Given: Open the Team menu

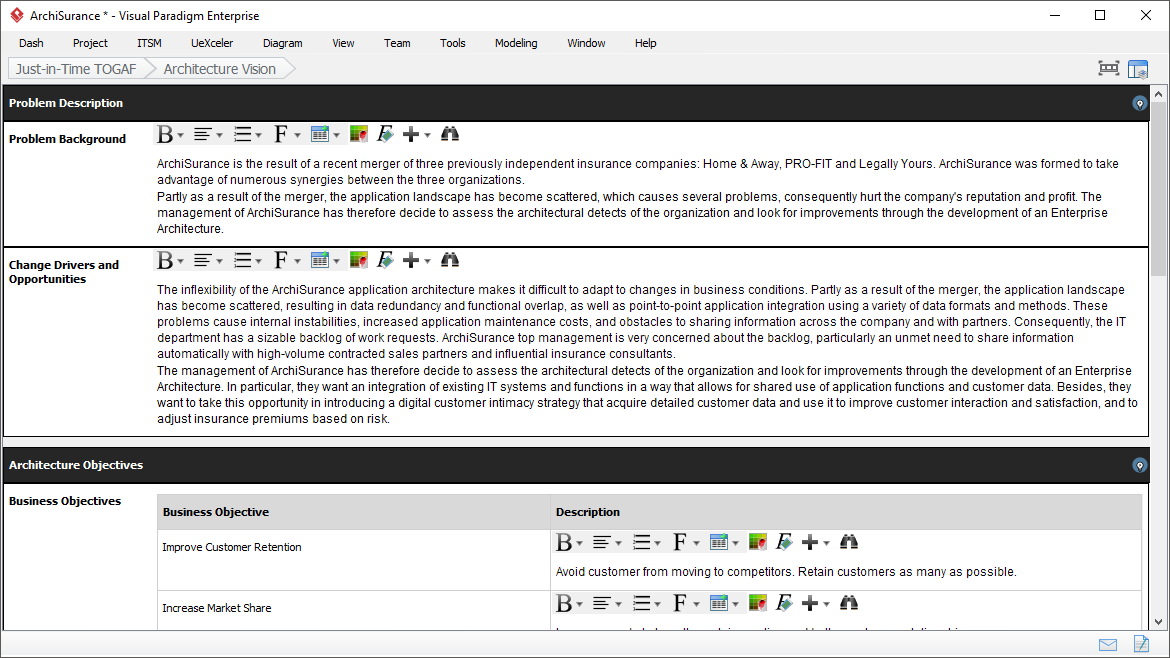Looking at the screenshot, I should coord(397,43).
